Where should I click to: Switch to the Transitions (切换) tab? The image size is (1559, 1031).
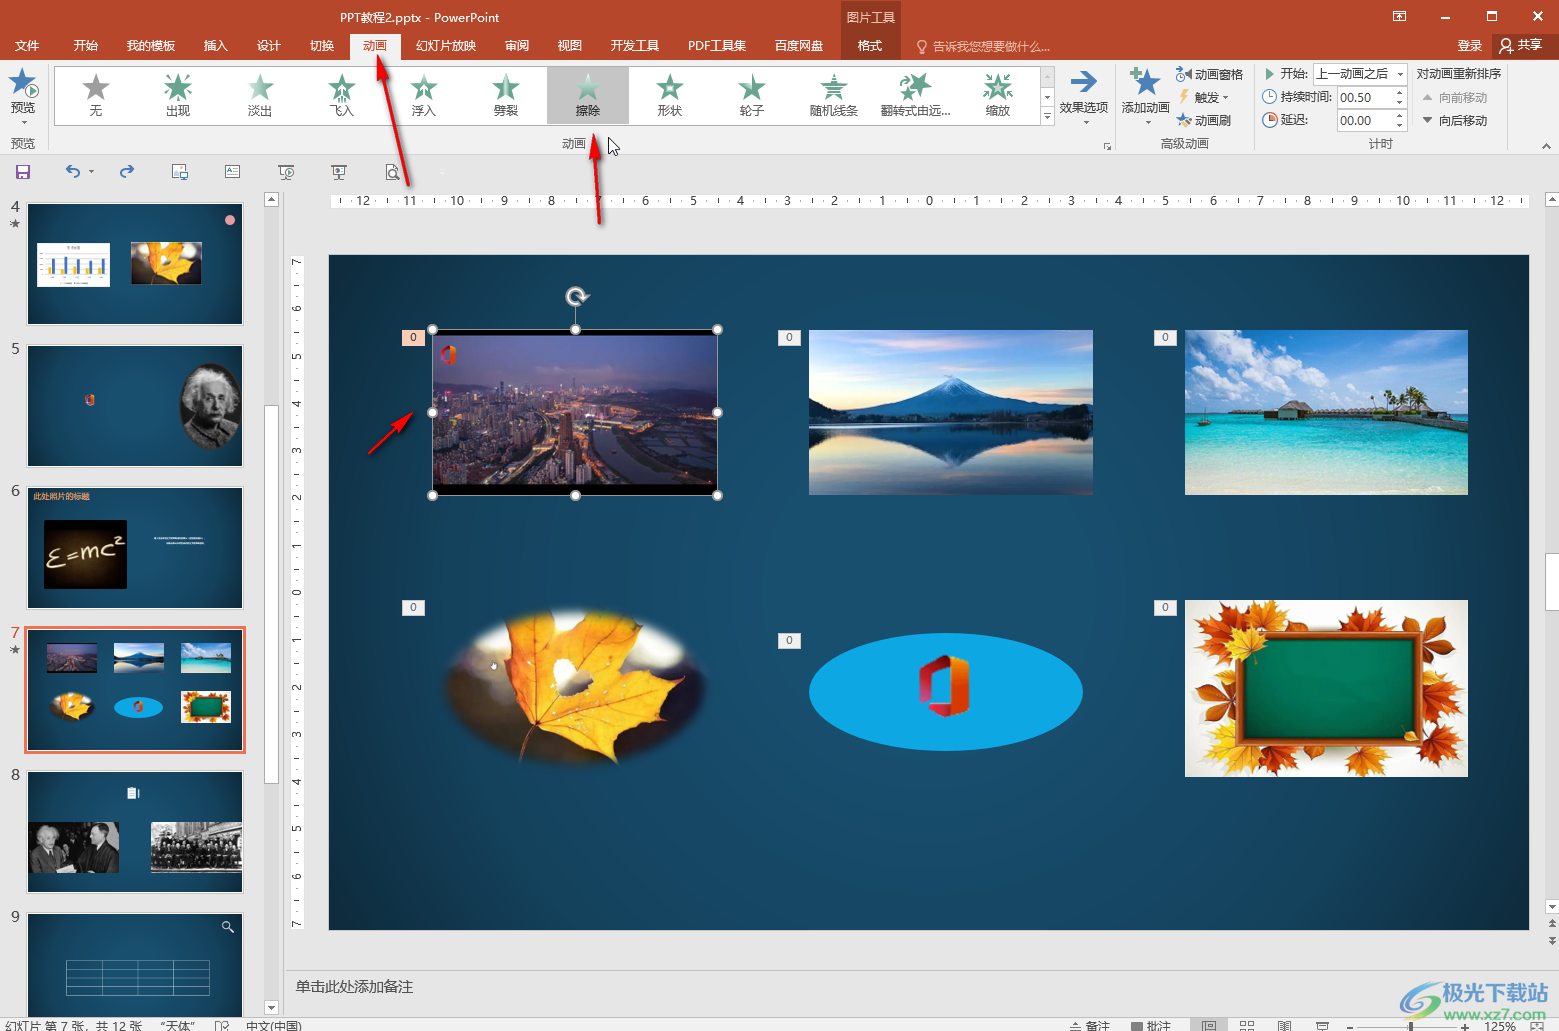click(x=322, y=46)
